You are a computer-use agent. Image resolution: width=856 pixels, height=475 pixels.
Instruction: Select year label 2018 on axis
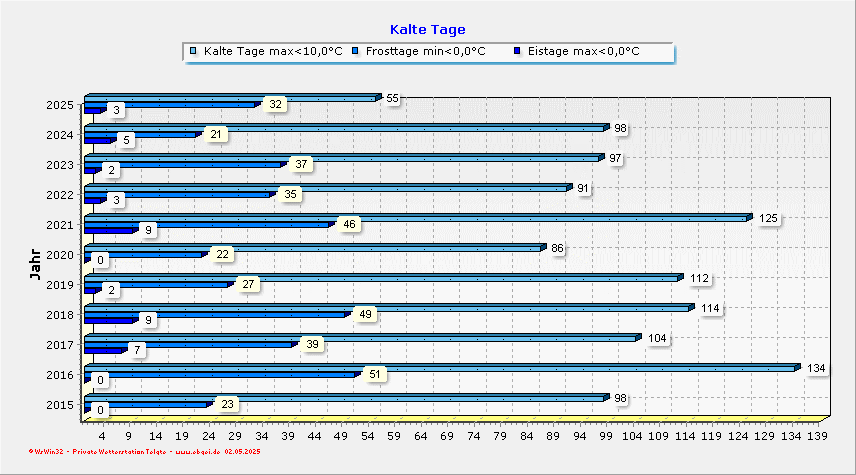pos(60,315)
